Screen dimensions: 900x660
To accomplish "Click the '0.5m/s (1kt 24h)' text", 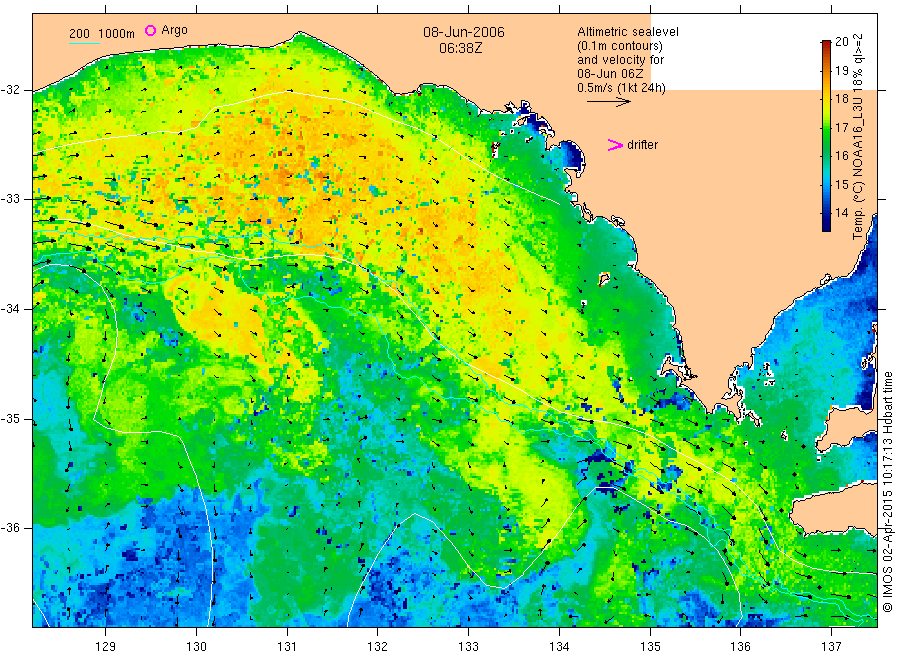I will [x=622, y=88].
